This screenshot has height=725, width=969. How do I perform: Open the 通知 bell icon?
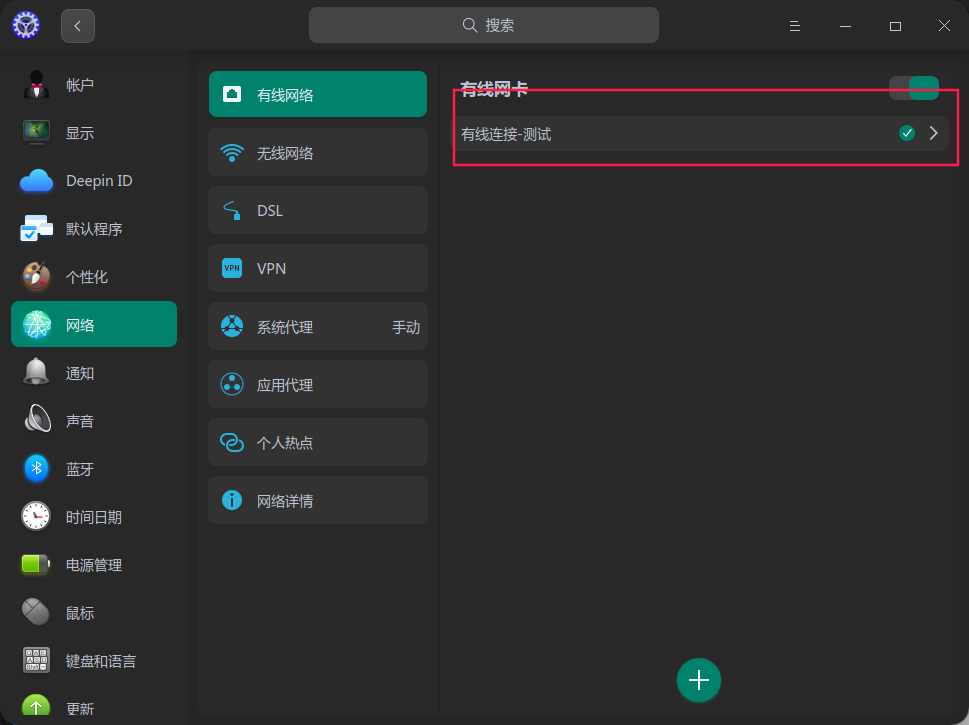(36, 372)
